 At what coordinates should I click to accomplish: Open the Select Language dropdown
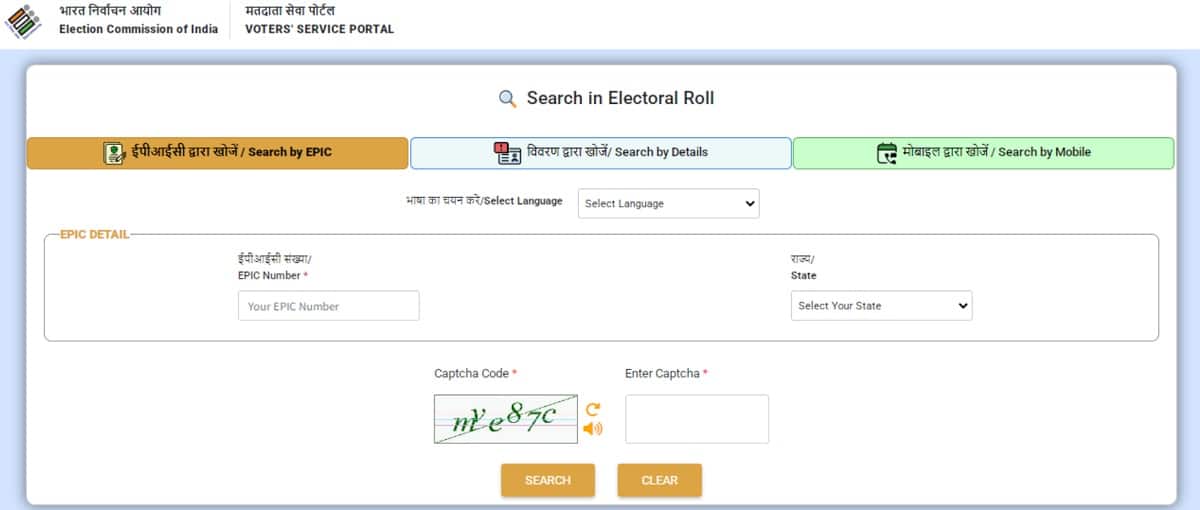[x=668, y=203]
